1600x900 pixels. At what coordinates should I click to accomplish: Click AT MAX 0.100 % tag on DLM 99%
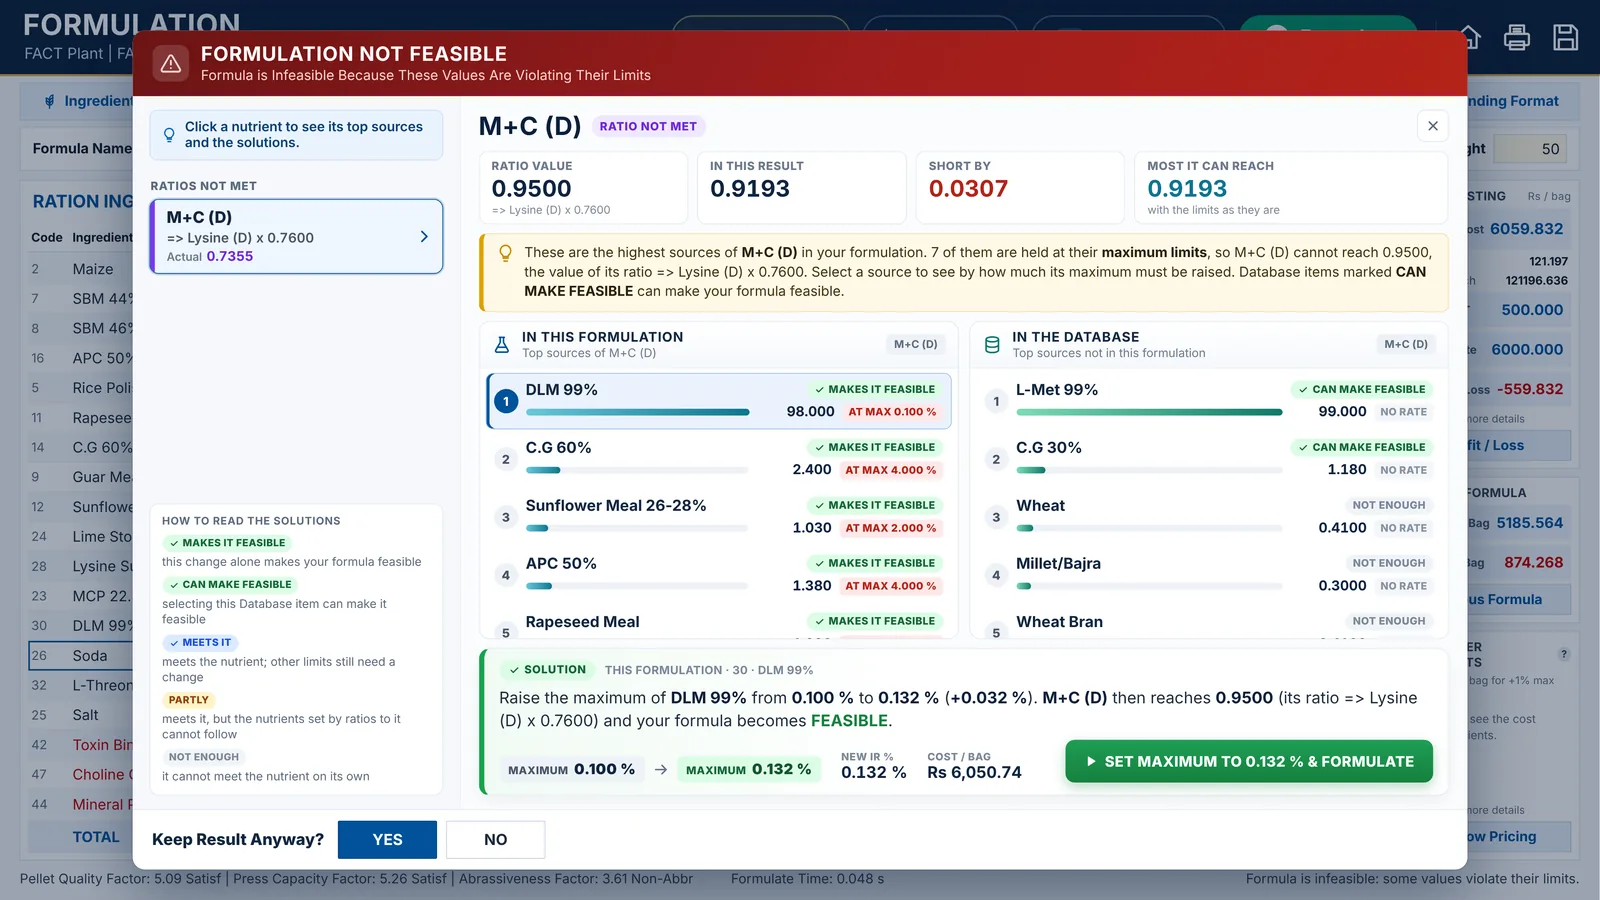pyautogui.click(x=892, y=412)
